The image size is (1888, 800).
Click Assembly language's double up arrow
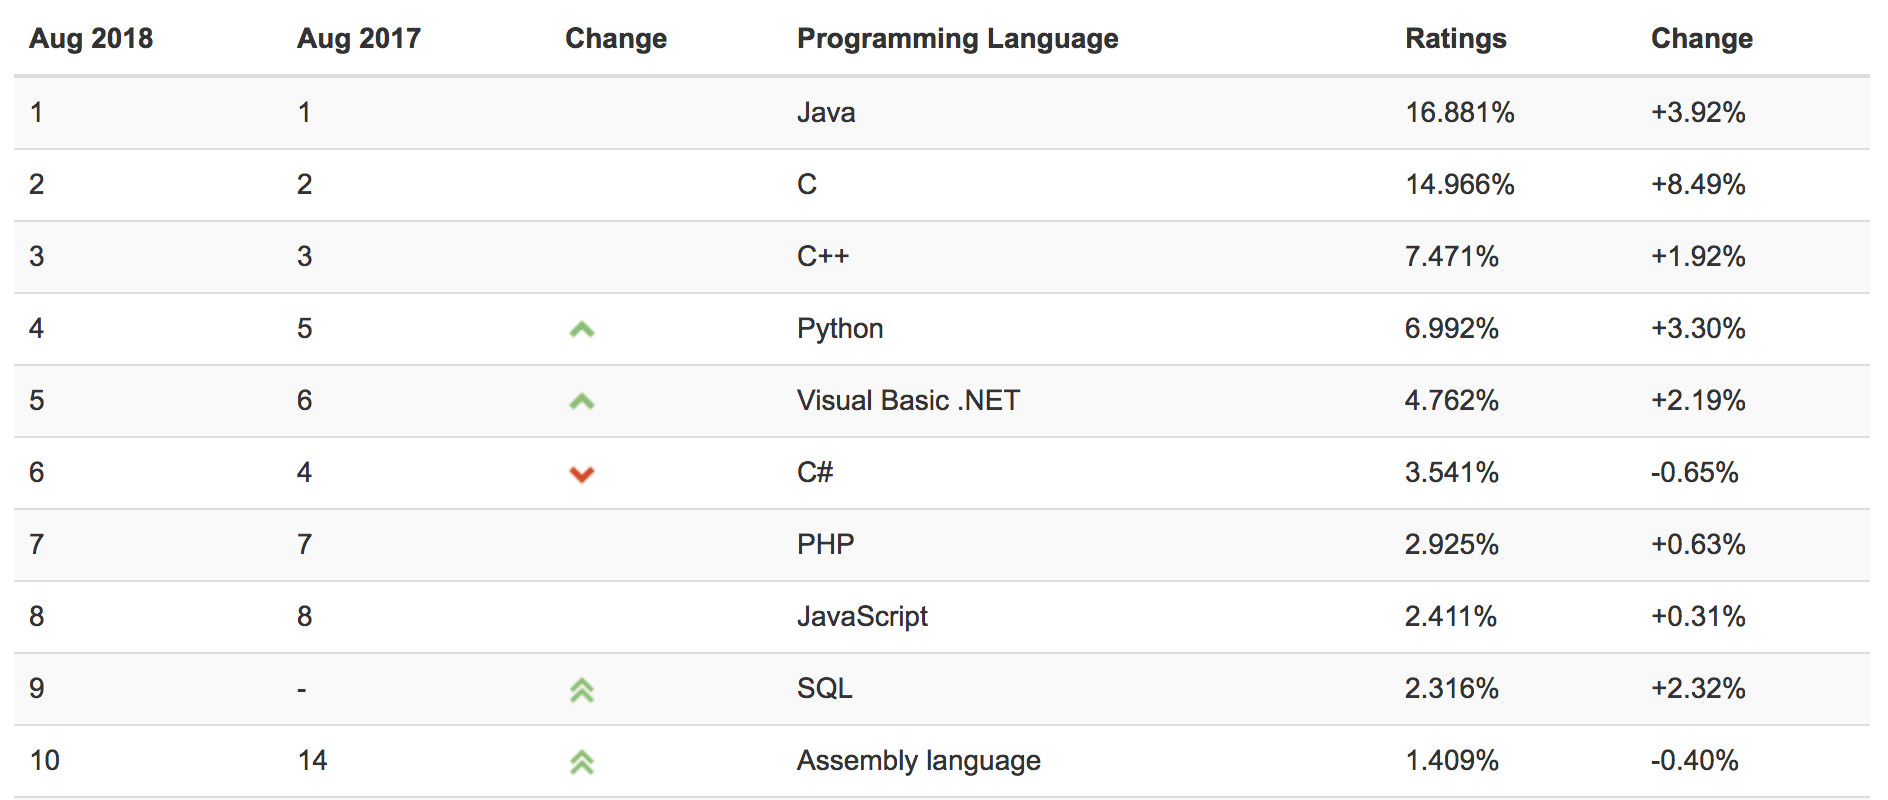(582, 762)
